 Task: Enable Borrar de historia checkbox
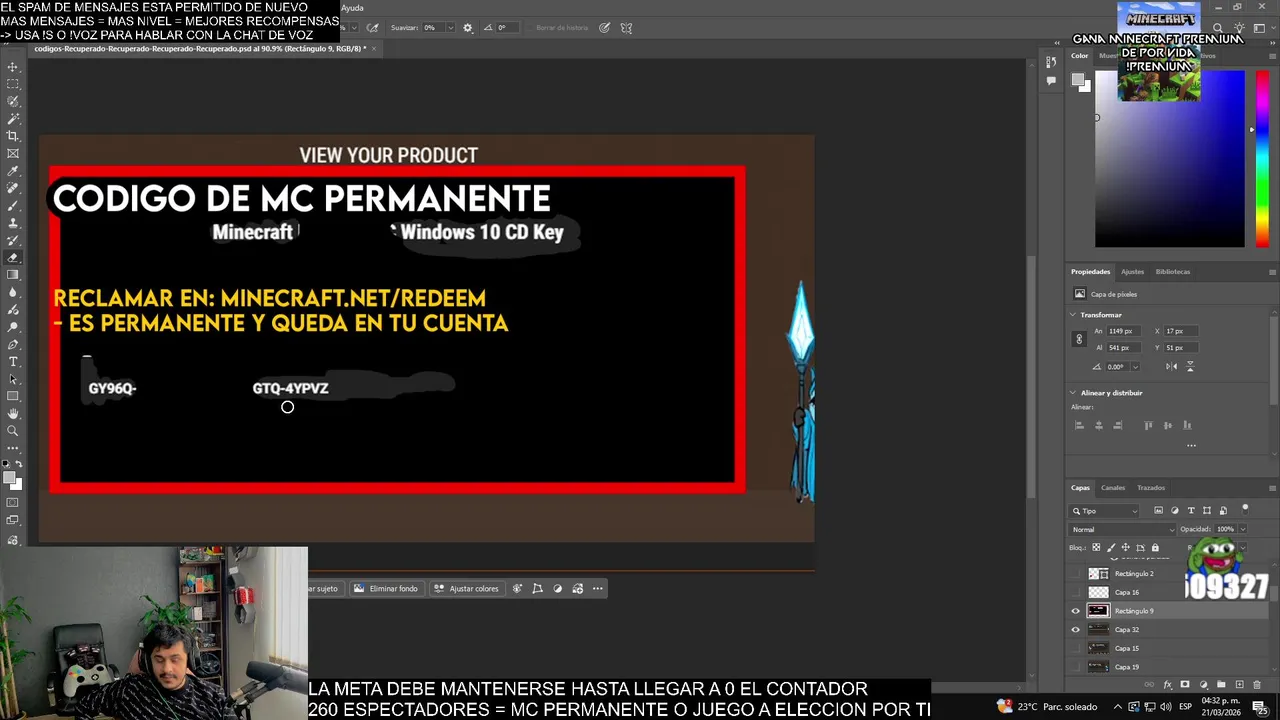point(528,28)
